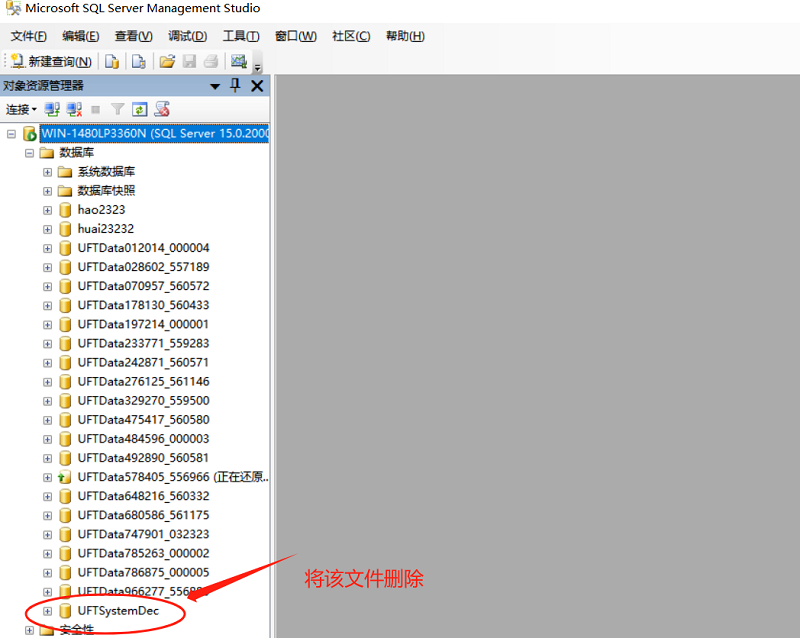Click the Refresh icon in Object Explorer
The width and height of the screenshot is (800, 638).
[x=139, y=109]
